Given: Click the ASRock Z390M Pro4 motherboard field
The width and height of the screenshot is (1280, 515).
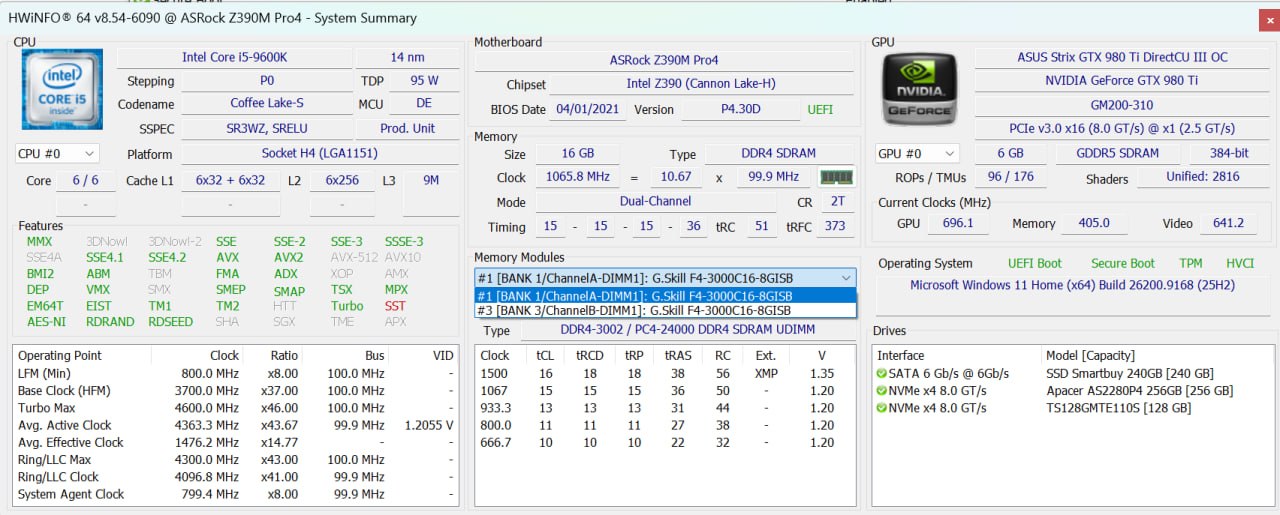Looking at the screenshot, I should [664, 60].
